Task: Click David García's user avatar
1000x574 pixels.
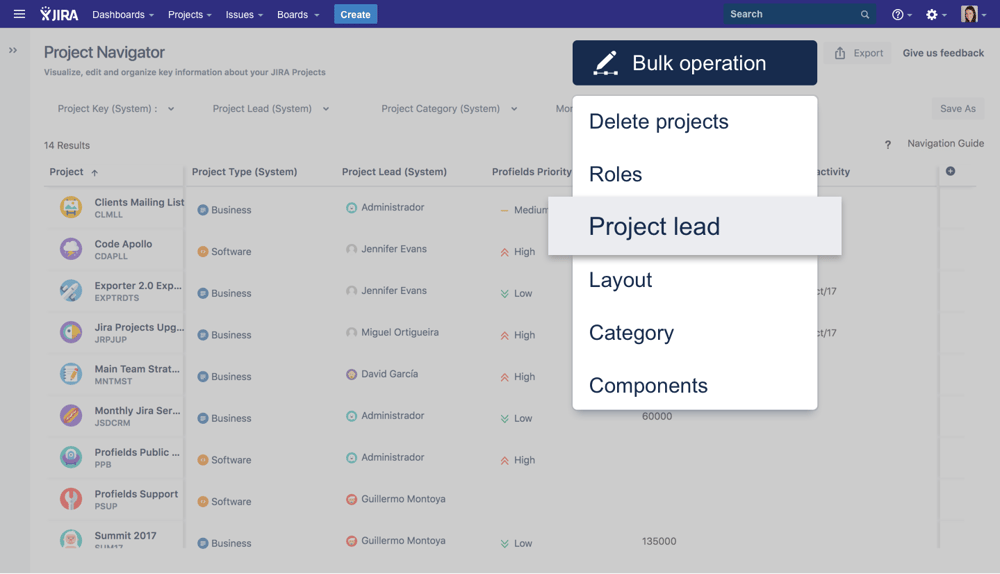Action: (351, 374)
